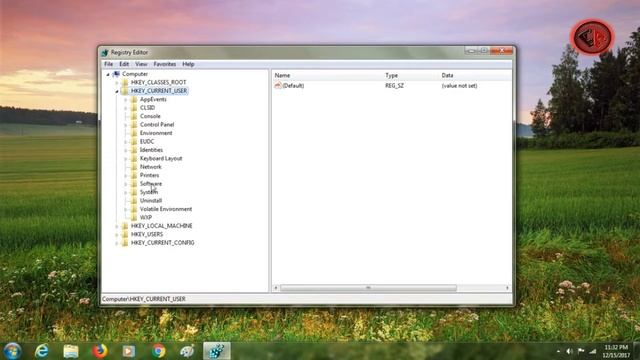The width and height of the screenshot is (640, 360).
Task: Expand the AppEvents key
Action: click(x=126, y=100)
